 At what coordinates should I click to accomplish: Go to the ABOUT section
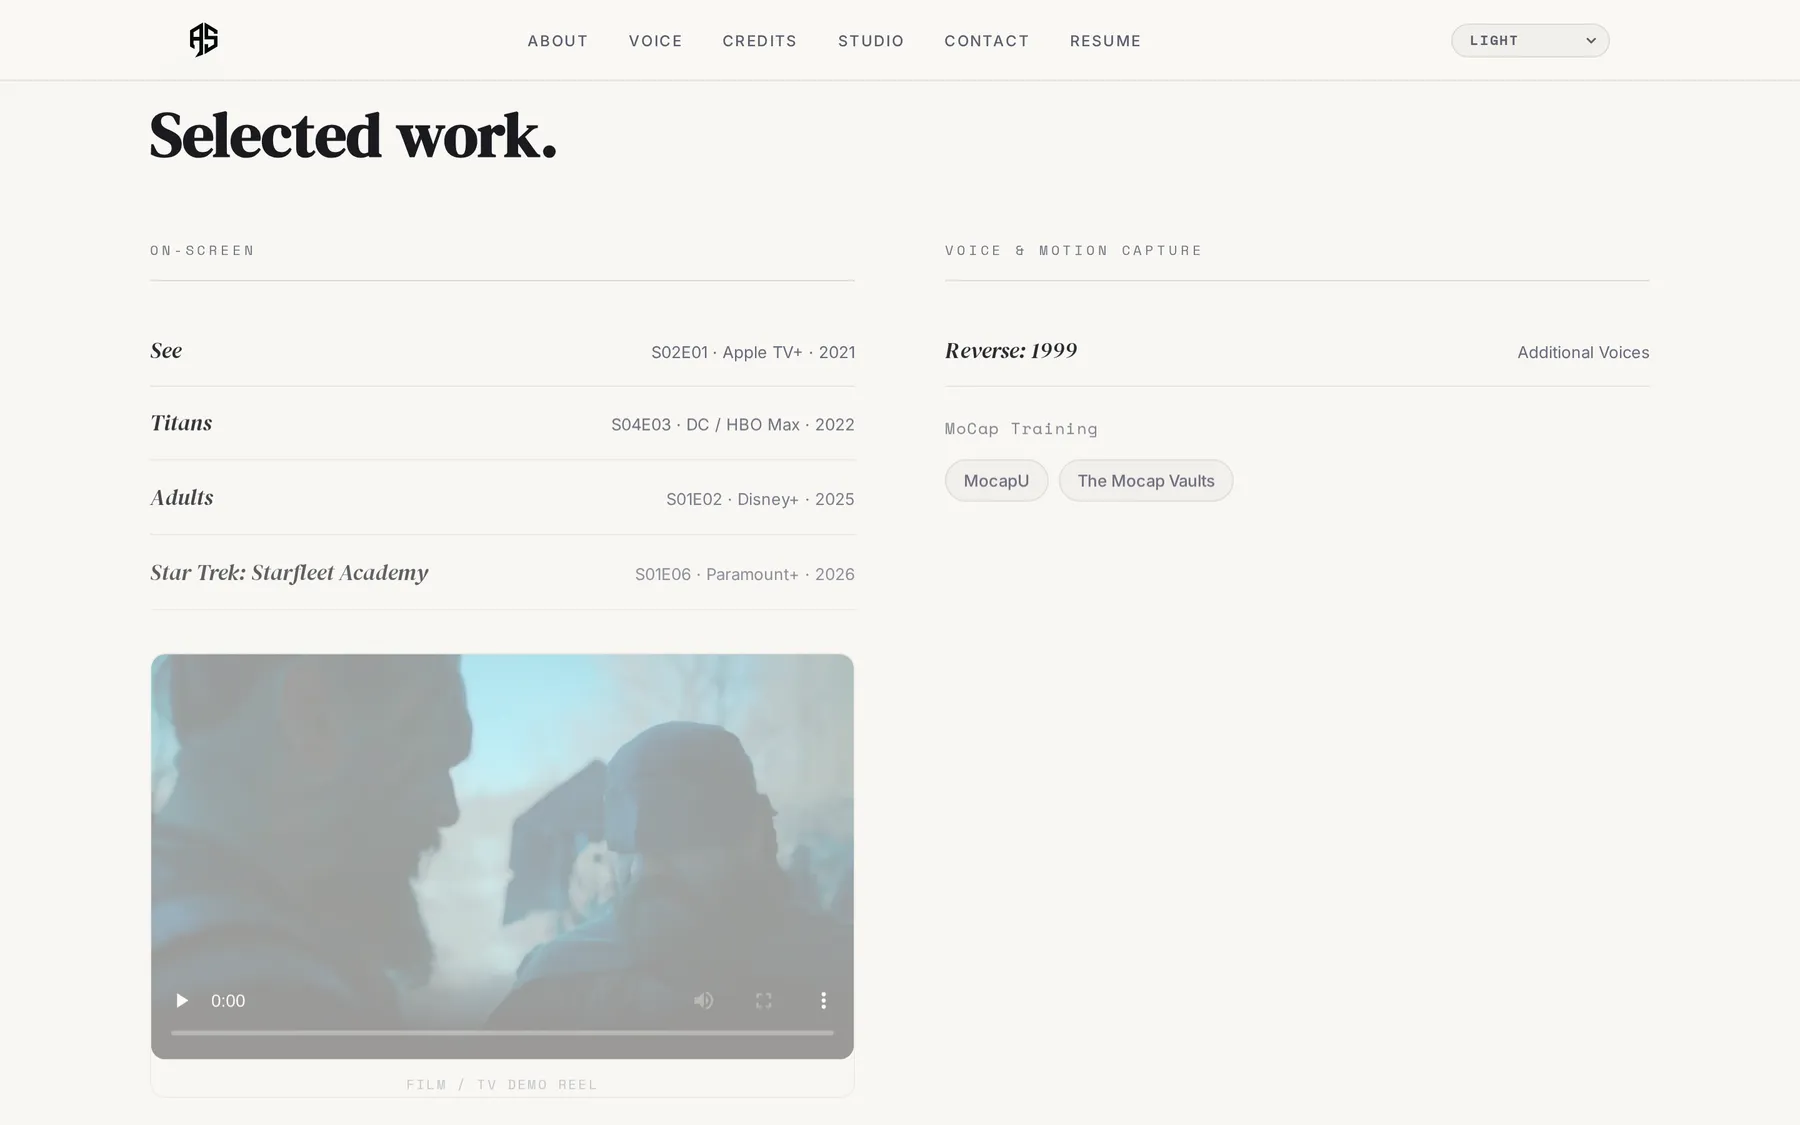coord(558,41)
